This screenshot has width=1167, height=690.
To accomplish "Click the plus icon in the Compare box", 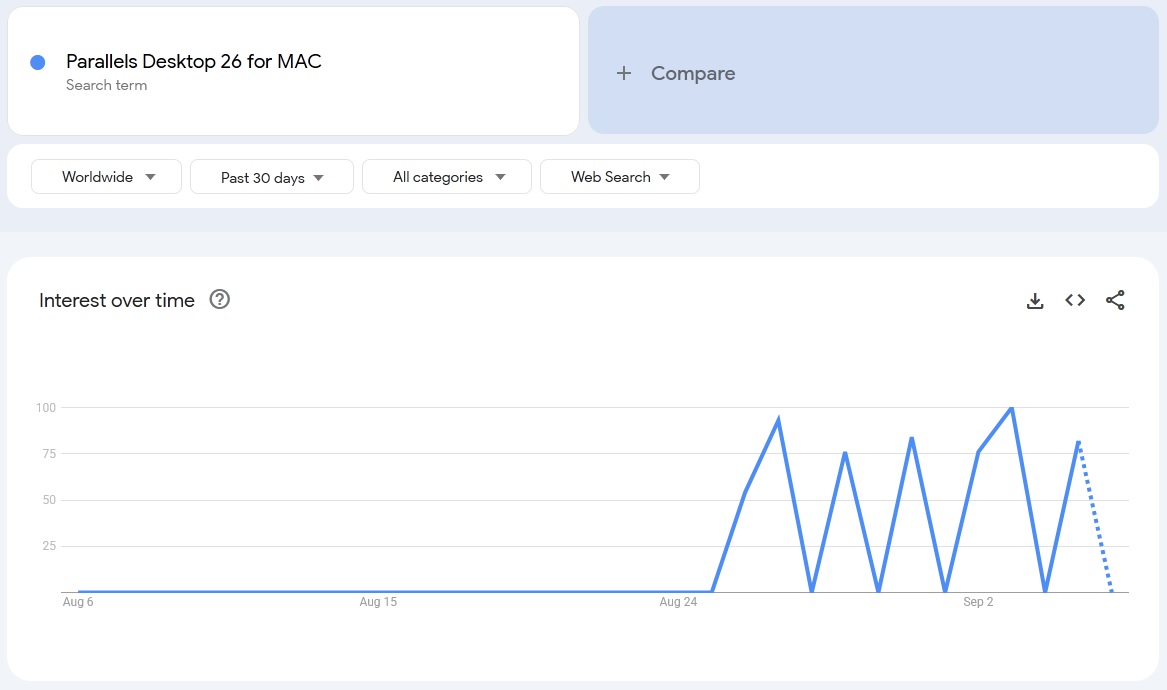I will (624, 73).
